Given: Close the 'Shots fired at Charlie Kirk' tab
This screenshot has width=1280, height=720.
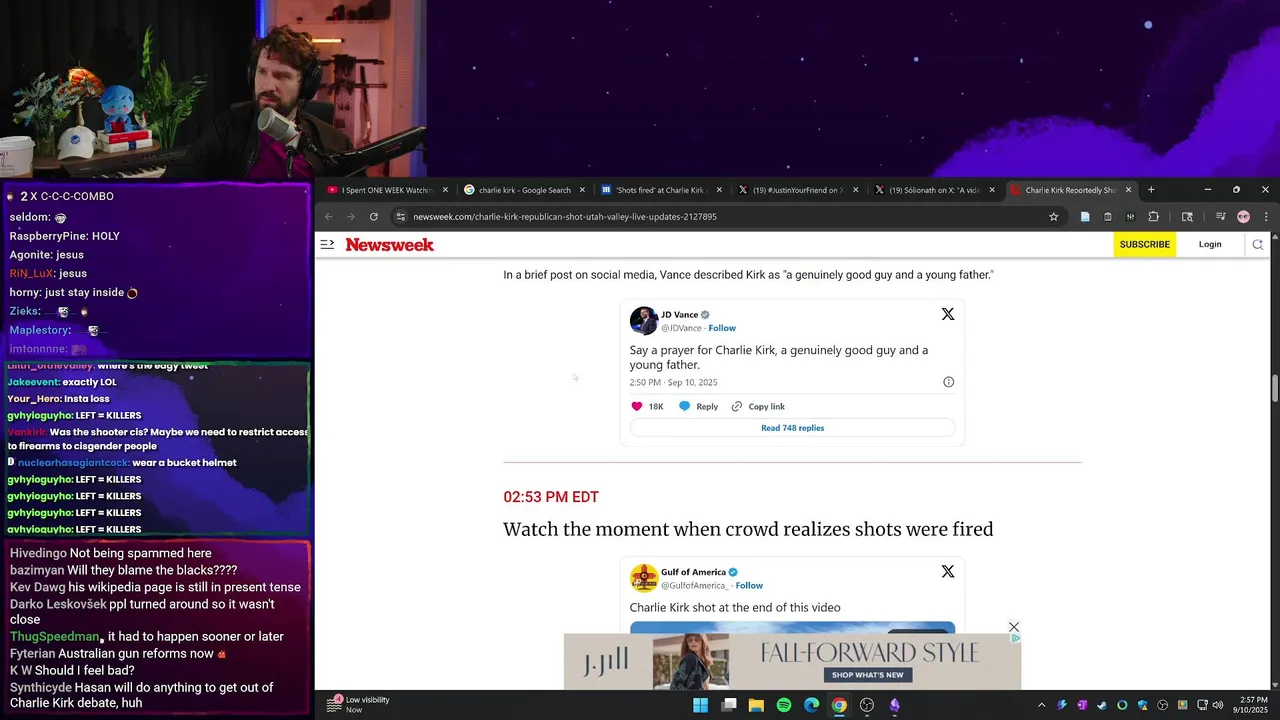Looking at the screenshot, I should [x=718, y=190].
